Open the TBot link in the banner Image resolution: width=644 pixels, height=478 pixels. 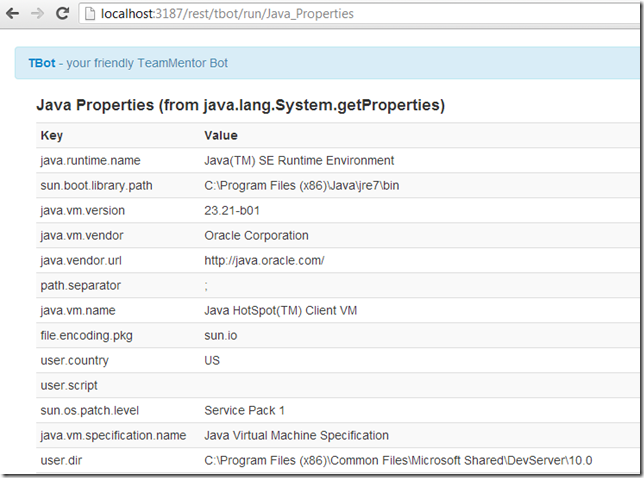tap(42, 63)
